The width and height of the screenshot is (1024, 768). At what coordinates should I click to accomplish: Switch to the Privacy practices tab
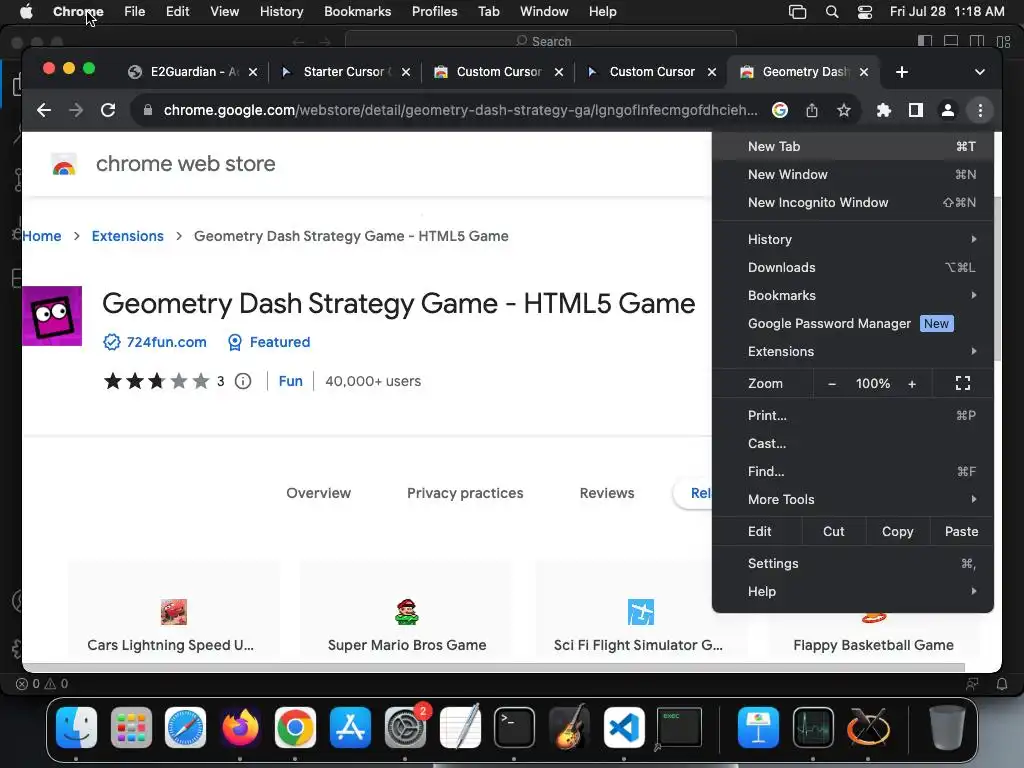click(465, 494)
